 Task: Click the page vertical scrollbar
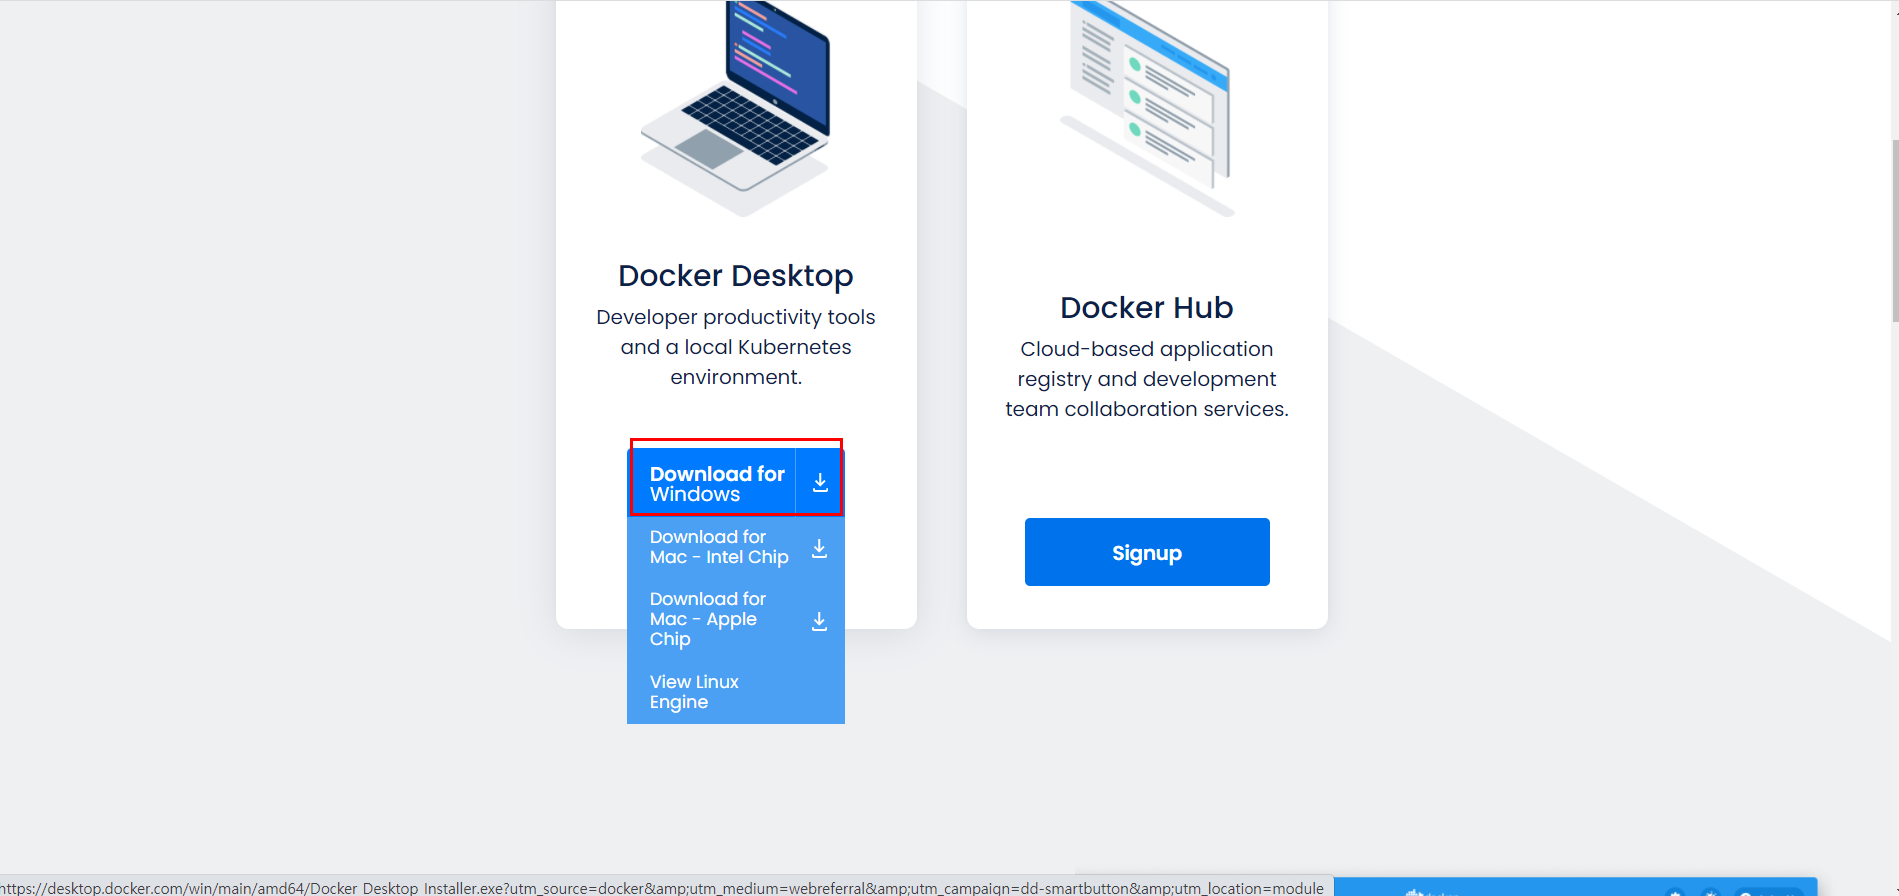pos(1895,230)
